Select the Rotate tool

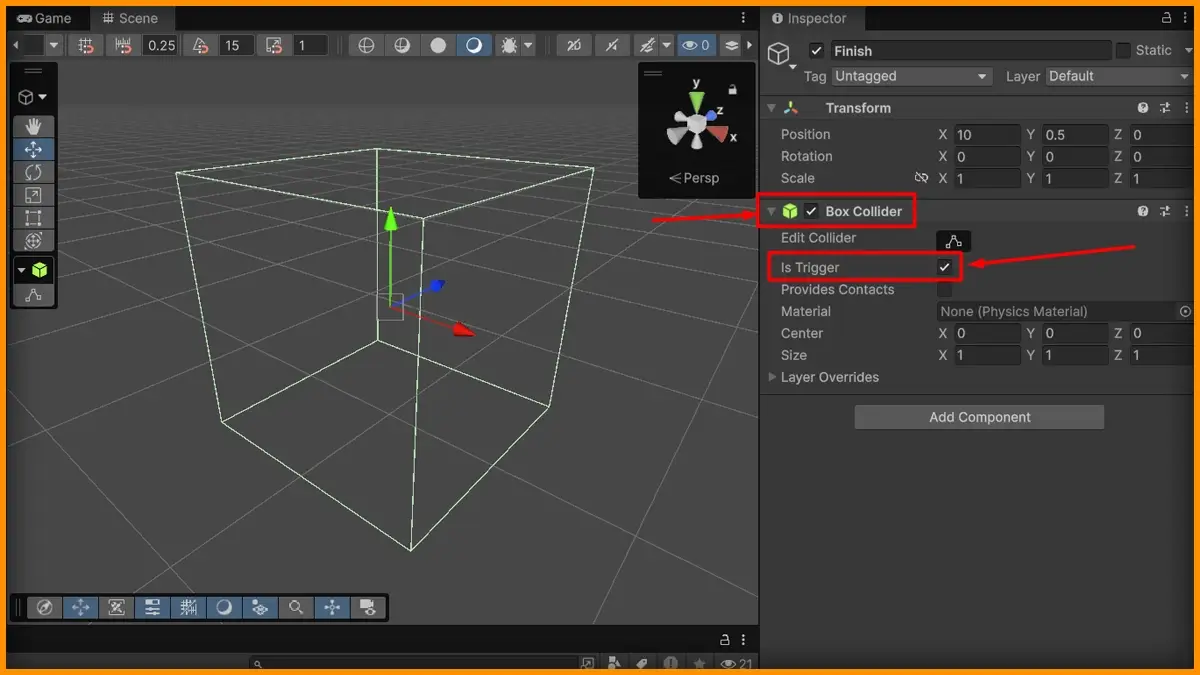pyautogui.click(x=33, y=172)
